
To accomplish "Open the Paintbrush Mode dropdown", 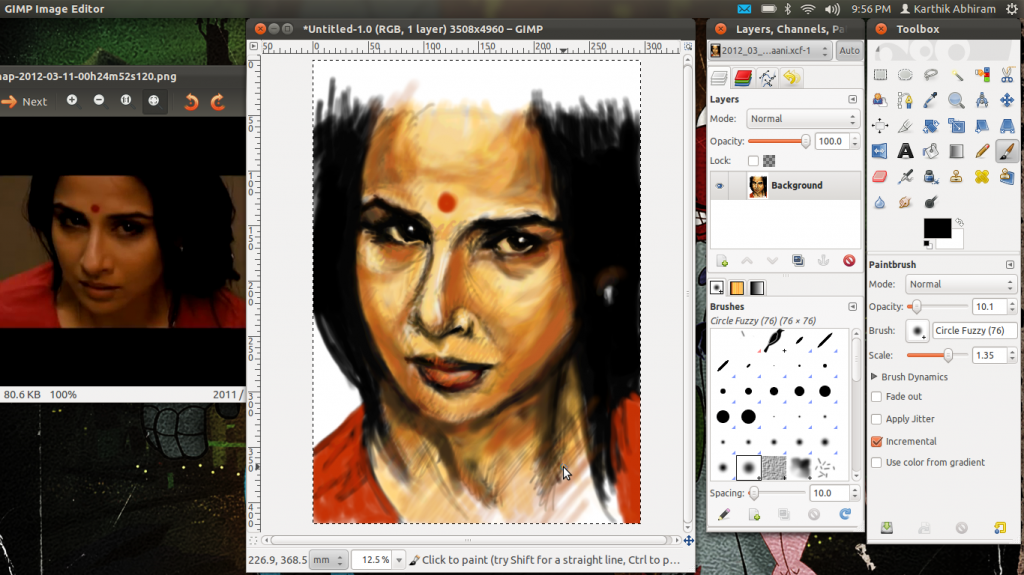I will click(961, 284).
